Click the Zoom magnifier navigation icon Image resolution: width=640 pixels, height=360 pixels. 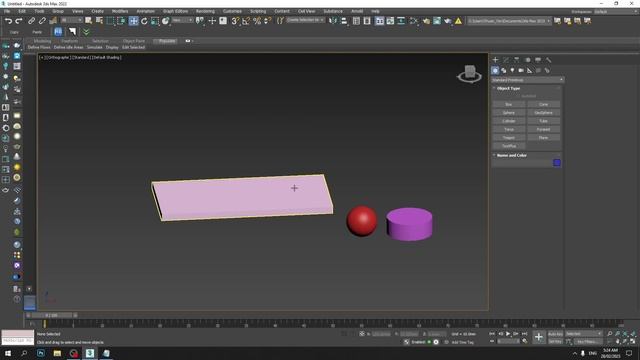pyautogui.click(x=610, y=334)
